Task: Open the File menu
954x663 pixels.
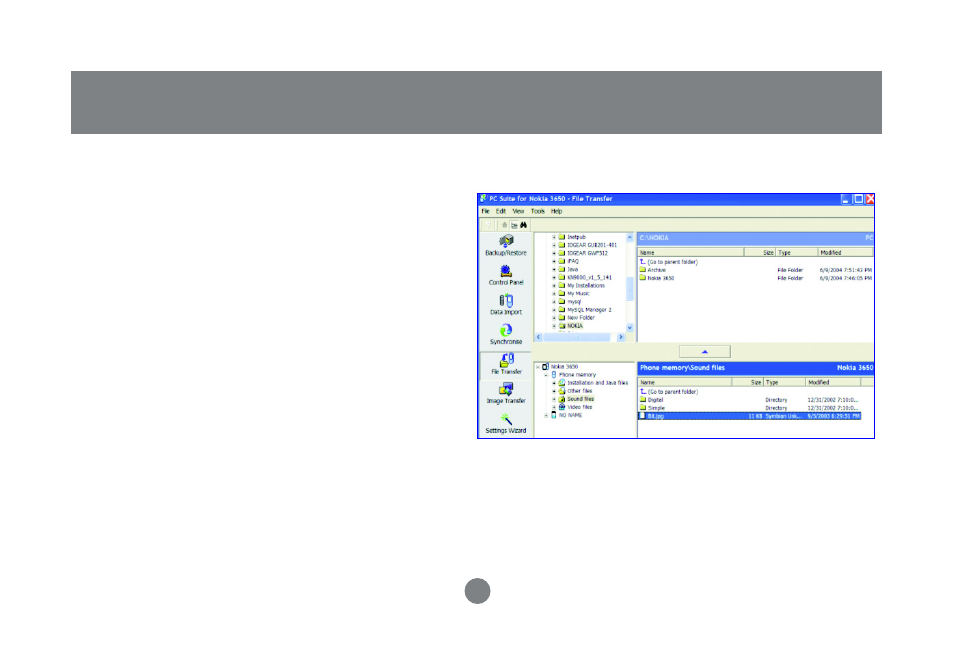Action: coord(486,212)
